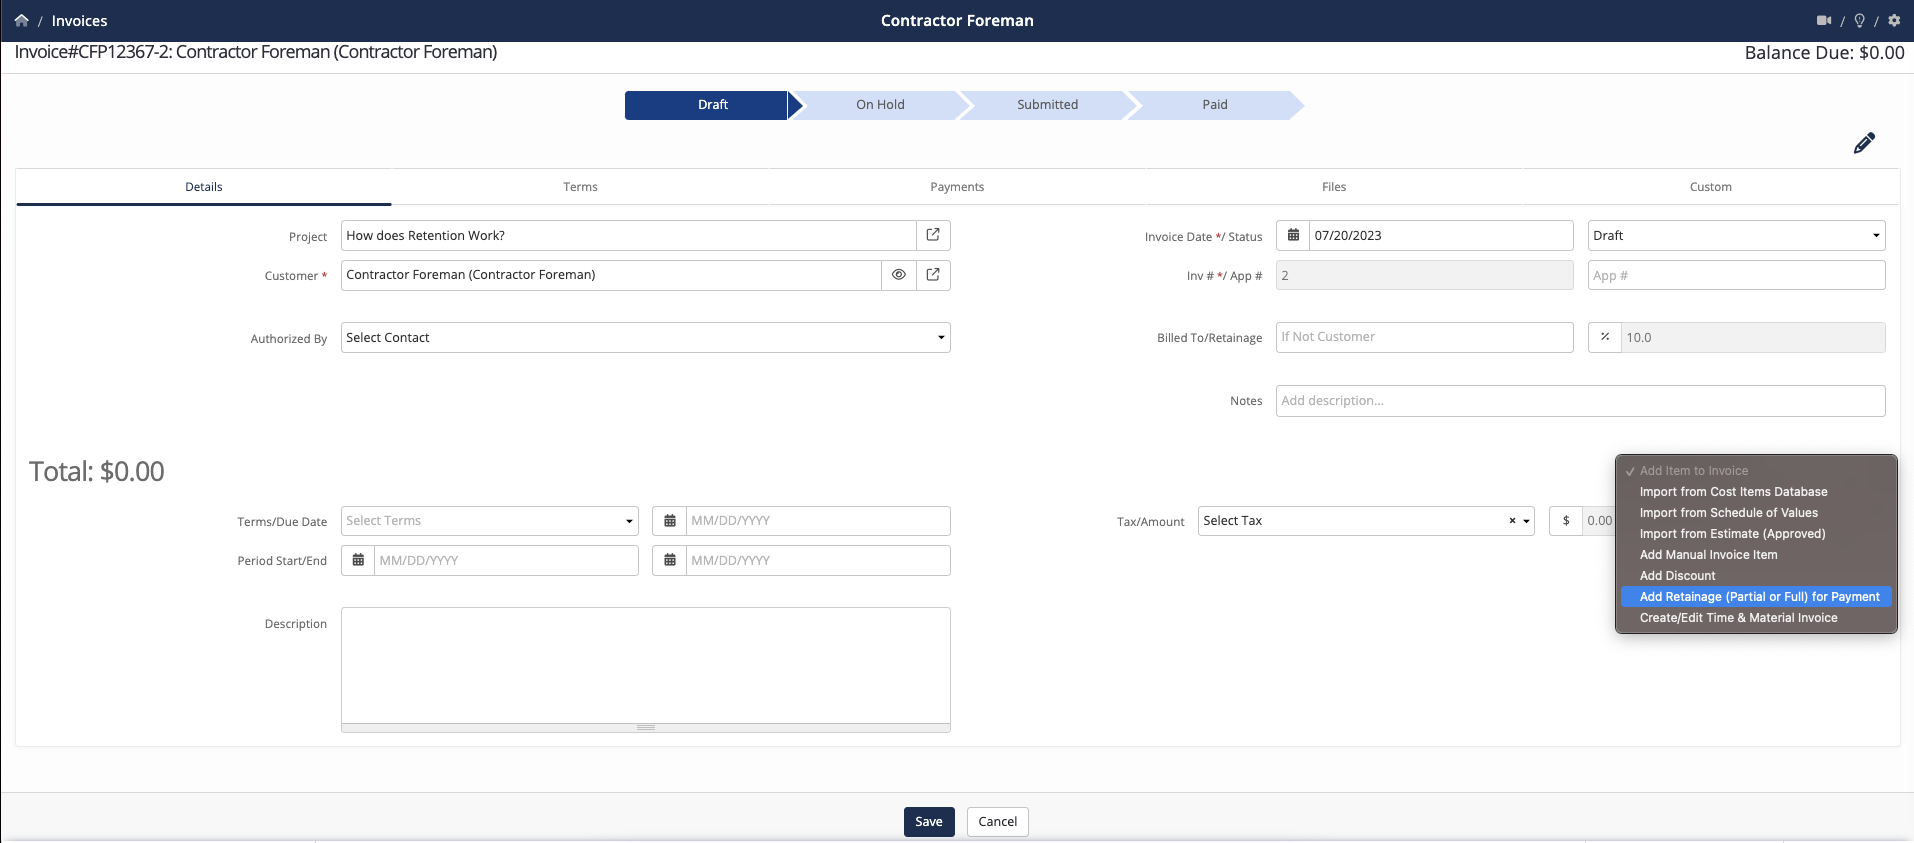Grab the Description box resize handle
Image resolution: width=1914 pixels, height=843 pixels.
[x=646, y=728]
